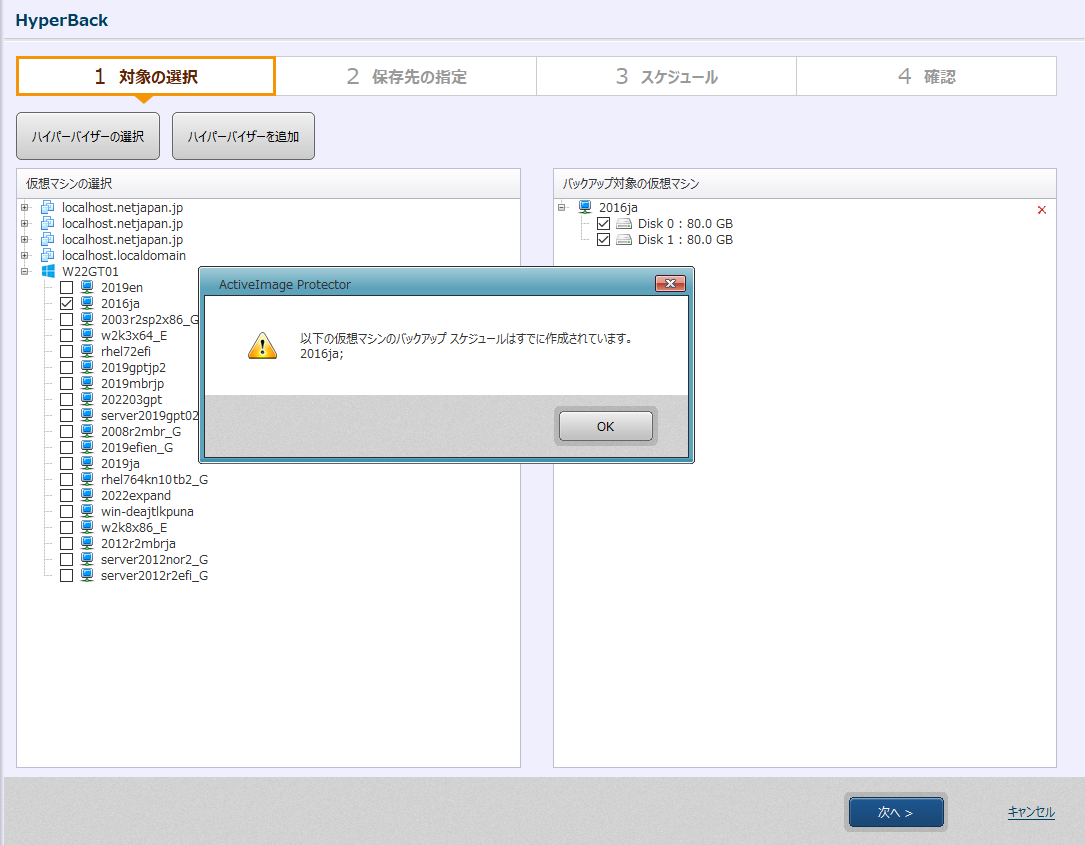Click the VM icon beside 2019efien_G
The image size is (1085, 845).
(x=86, y=447)
